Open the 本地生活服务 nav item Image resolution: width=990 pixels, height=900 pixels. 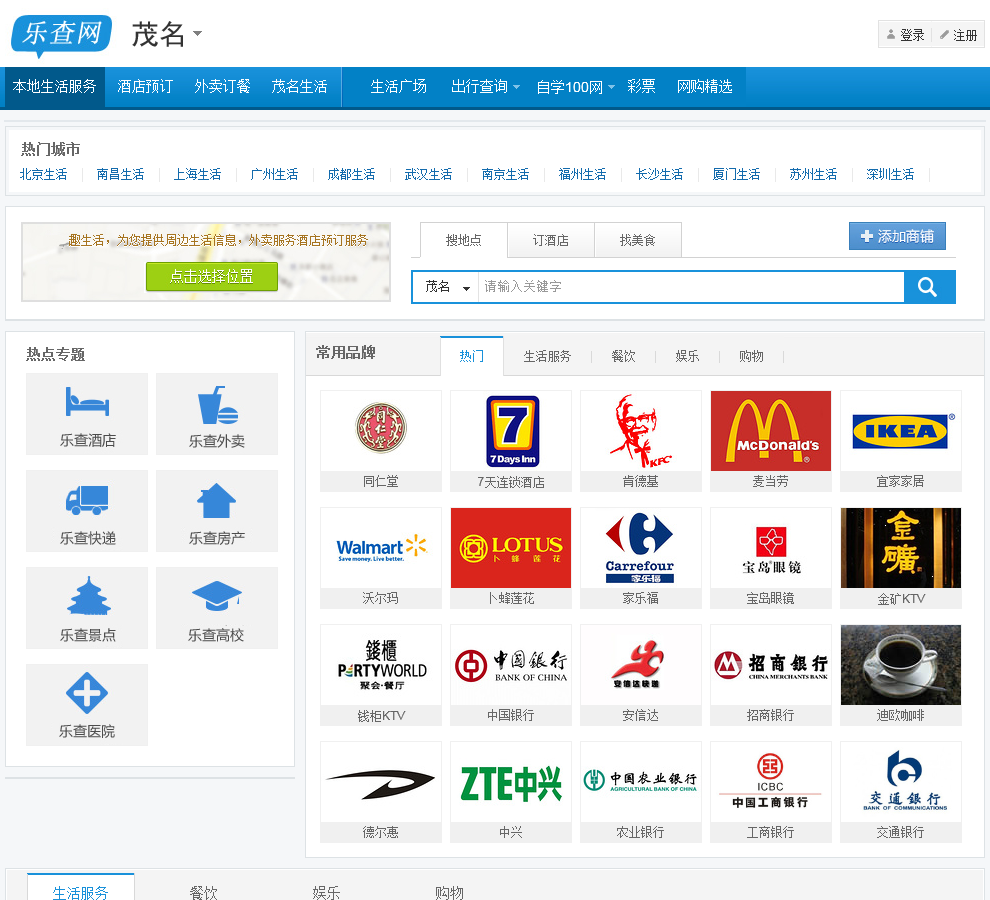pos(54,87)
